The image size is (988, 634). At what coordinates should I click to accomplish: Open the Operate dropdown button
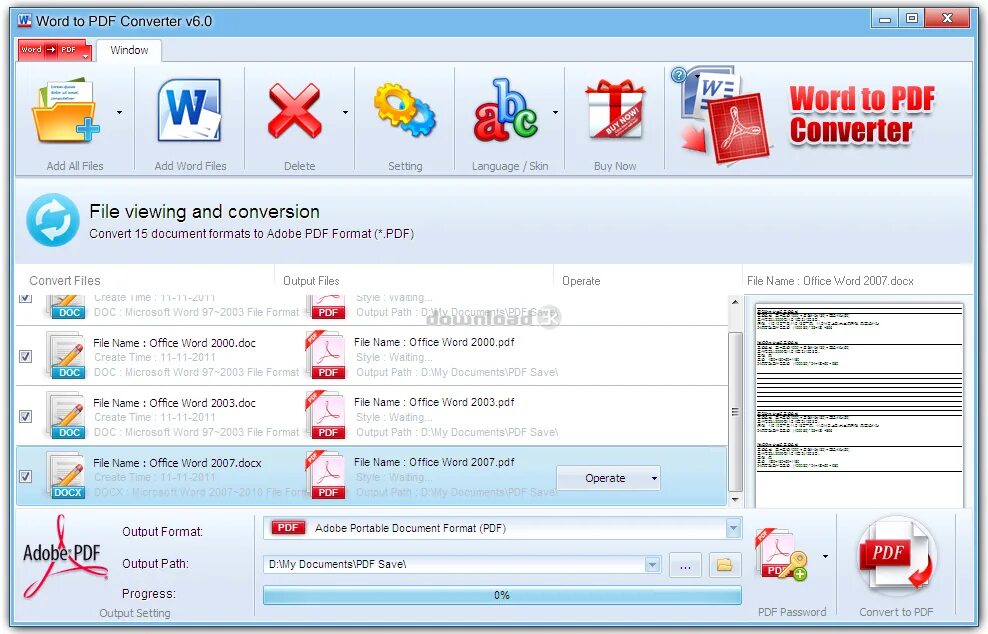point(608,478)
